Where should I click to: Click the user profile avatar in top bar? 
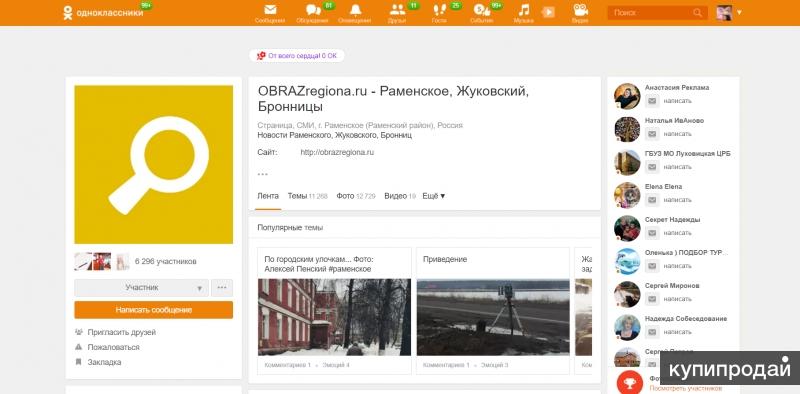click(724, 13)
